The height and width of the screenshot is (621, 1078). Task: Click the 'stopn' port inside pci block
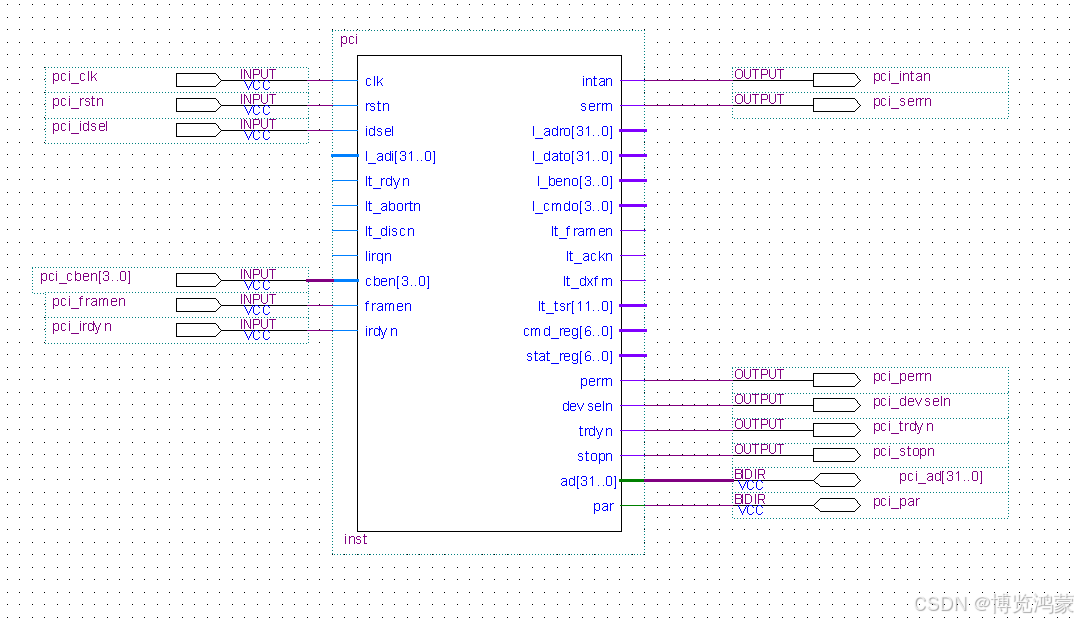[595, 456]
